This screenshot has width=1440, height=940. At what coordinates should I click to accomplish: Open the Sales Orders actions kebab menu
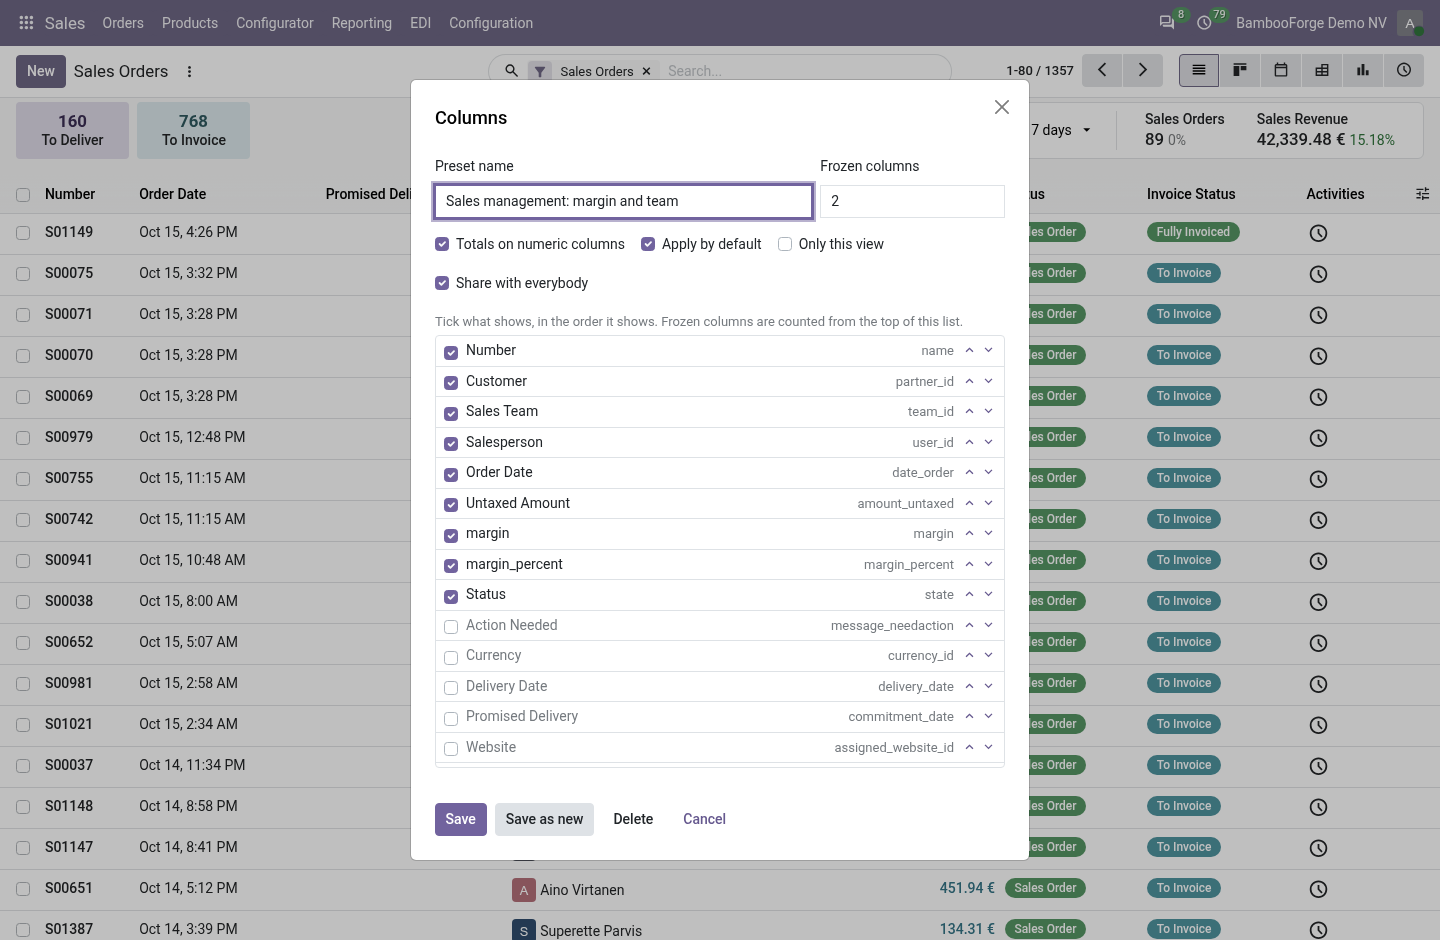click(x=189, y=72)
